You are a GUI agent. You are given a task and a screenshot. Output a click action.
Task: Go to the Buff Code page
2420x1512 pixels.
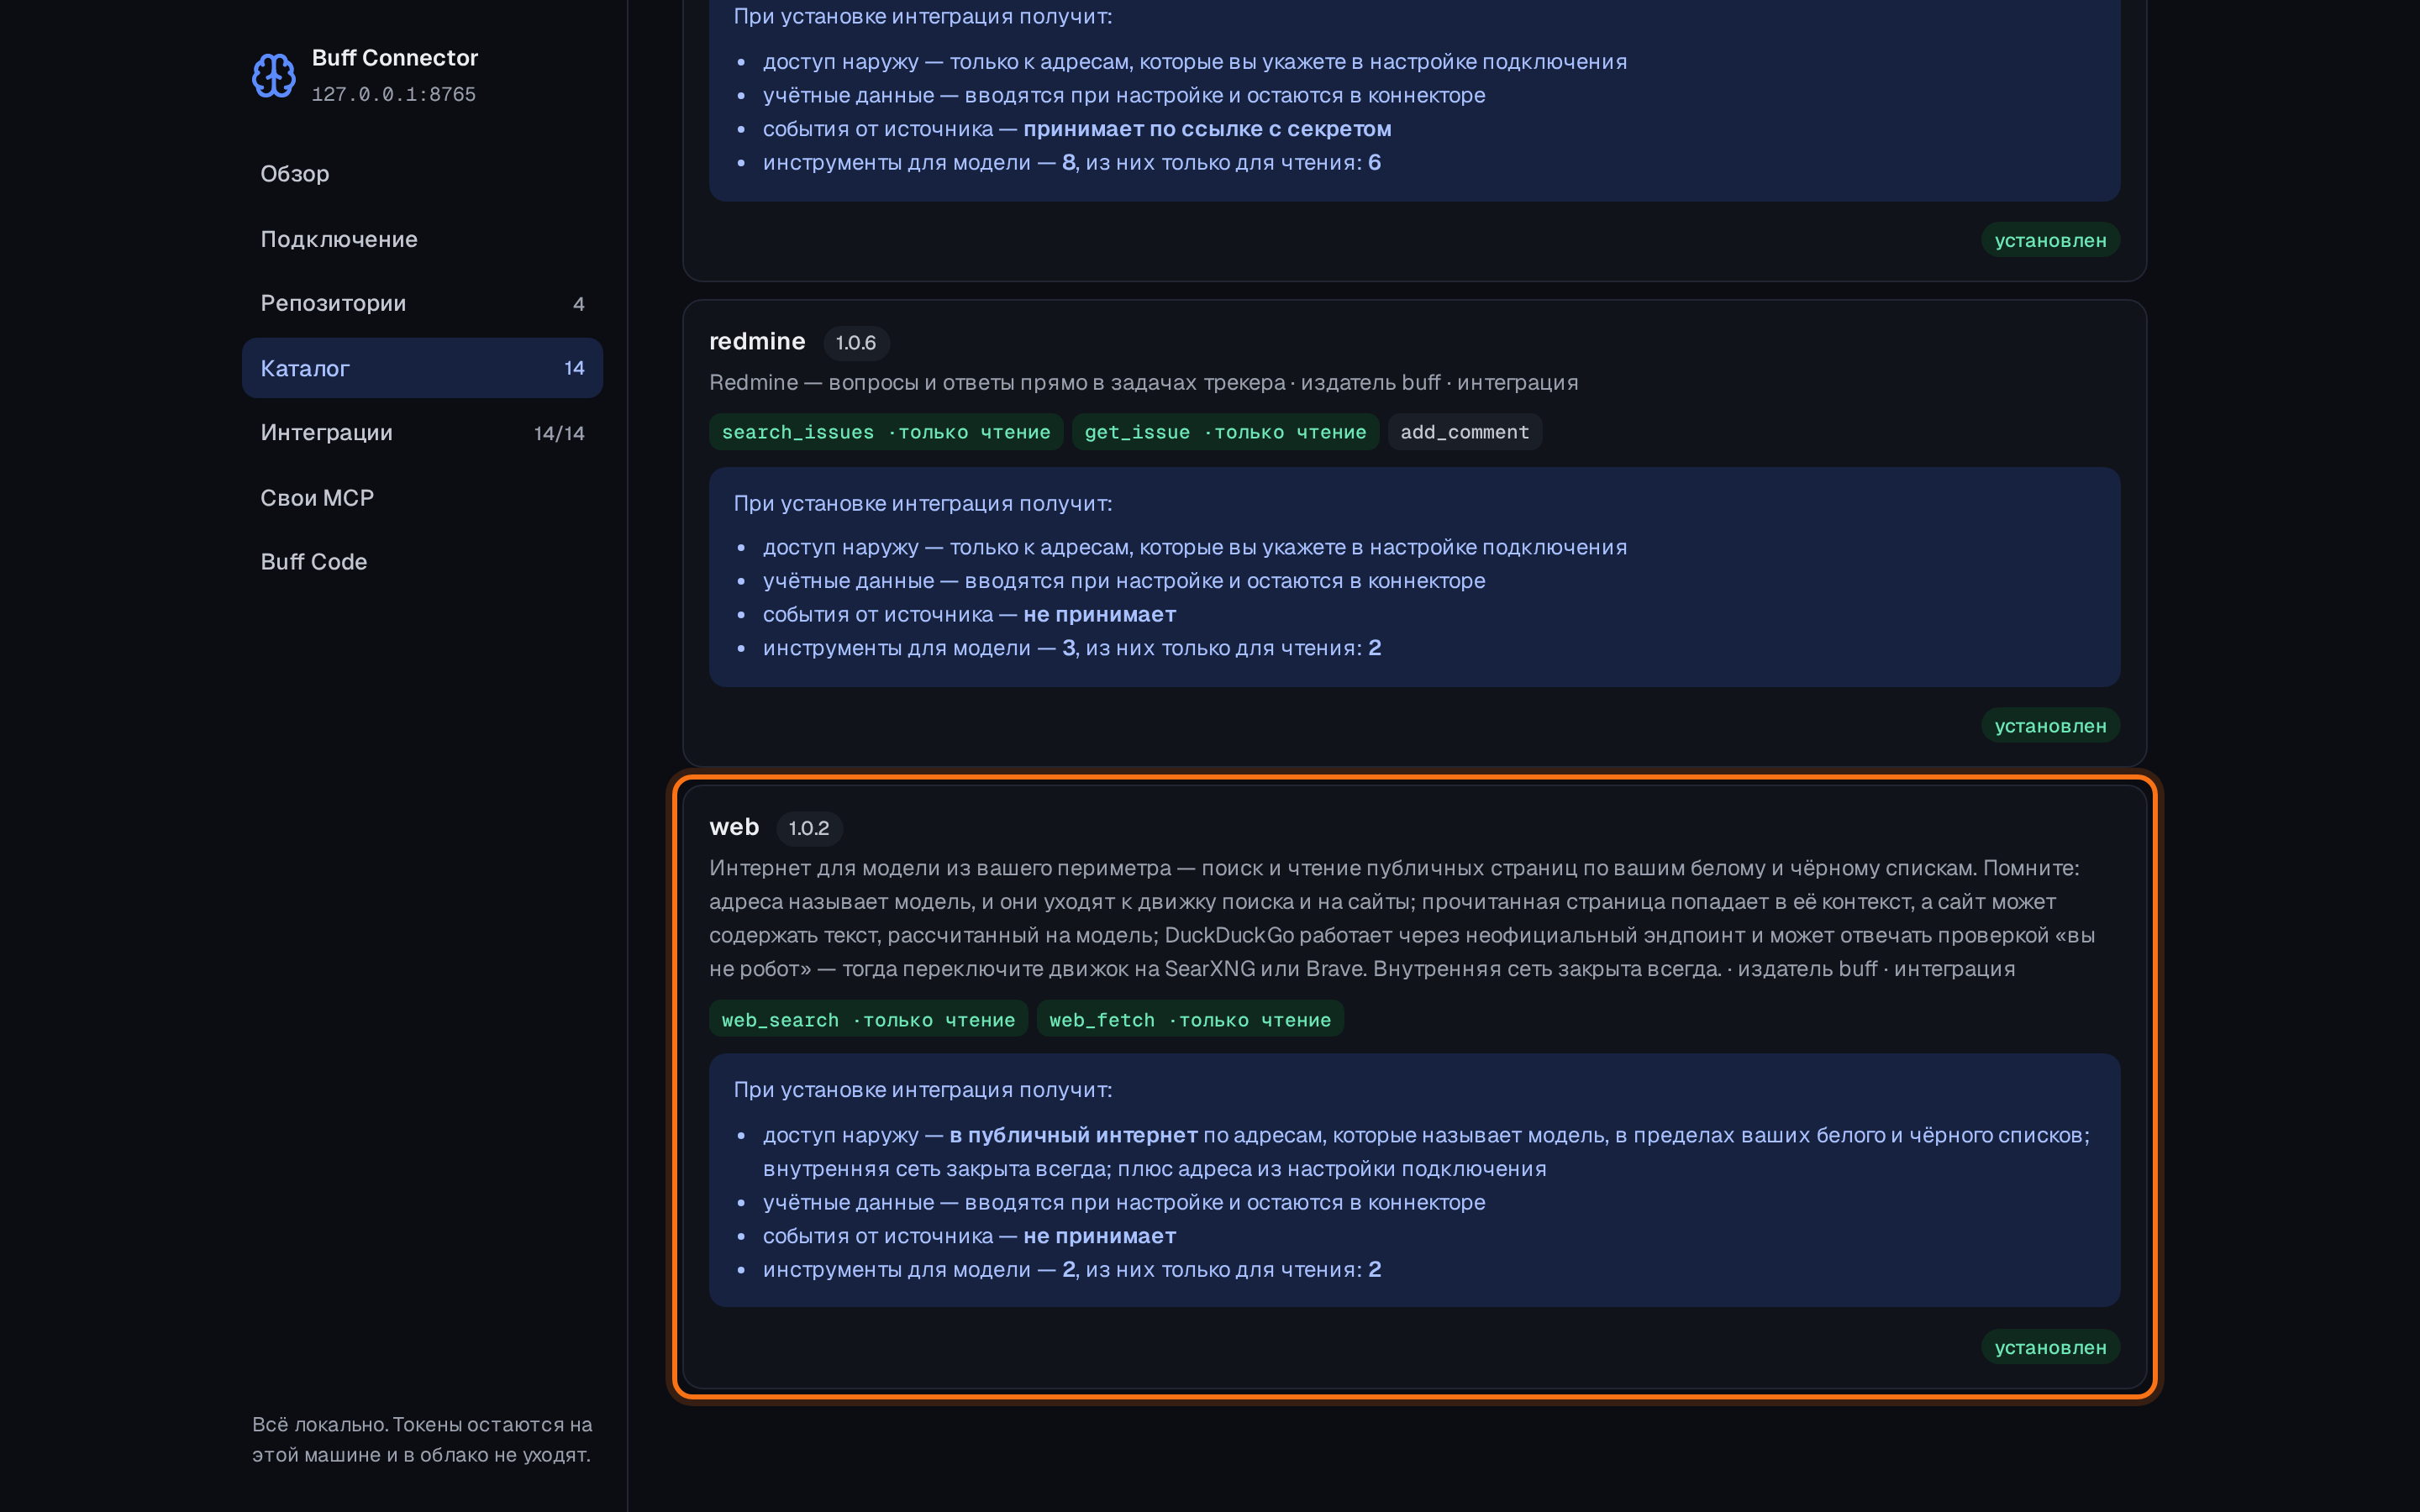click(x=422, y=562)
